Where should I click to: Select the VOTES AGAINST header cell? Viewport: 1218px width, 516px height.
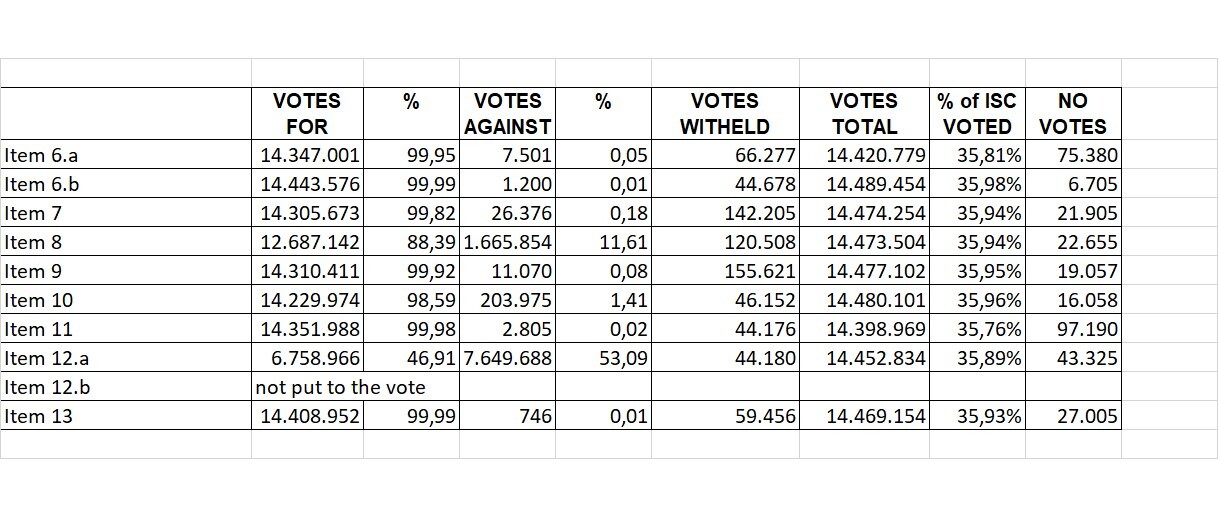pyautogui.click(x=508, y=114)
